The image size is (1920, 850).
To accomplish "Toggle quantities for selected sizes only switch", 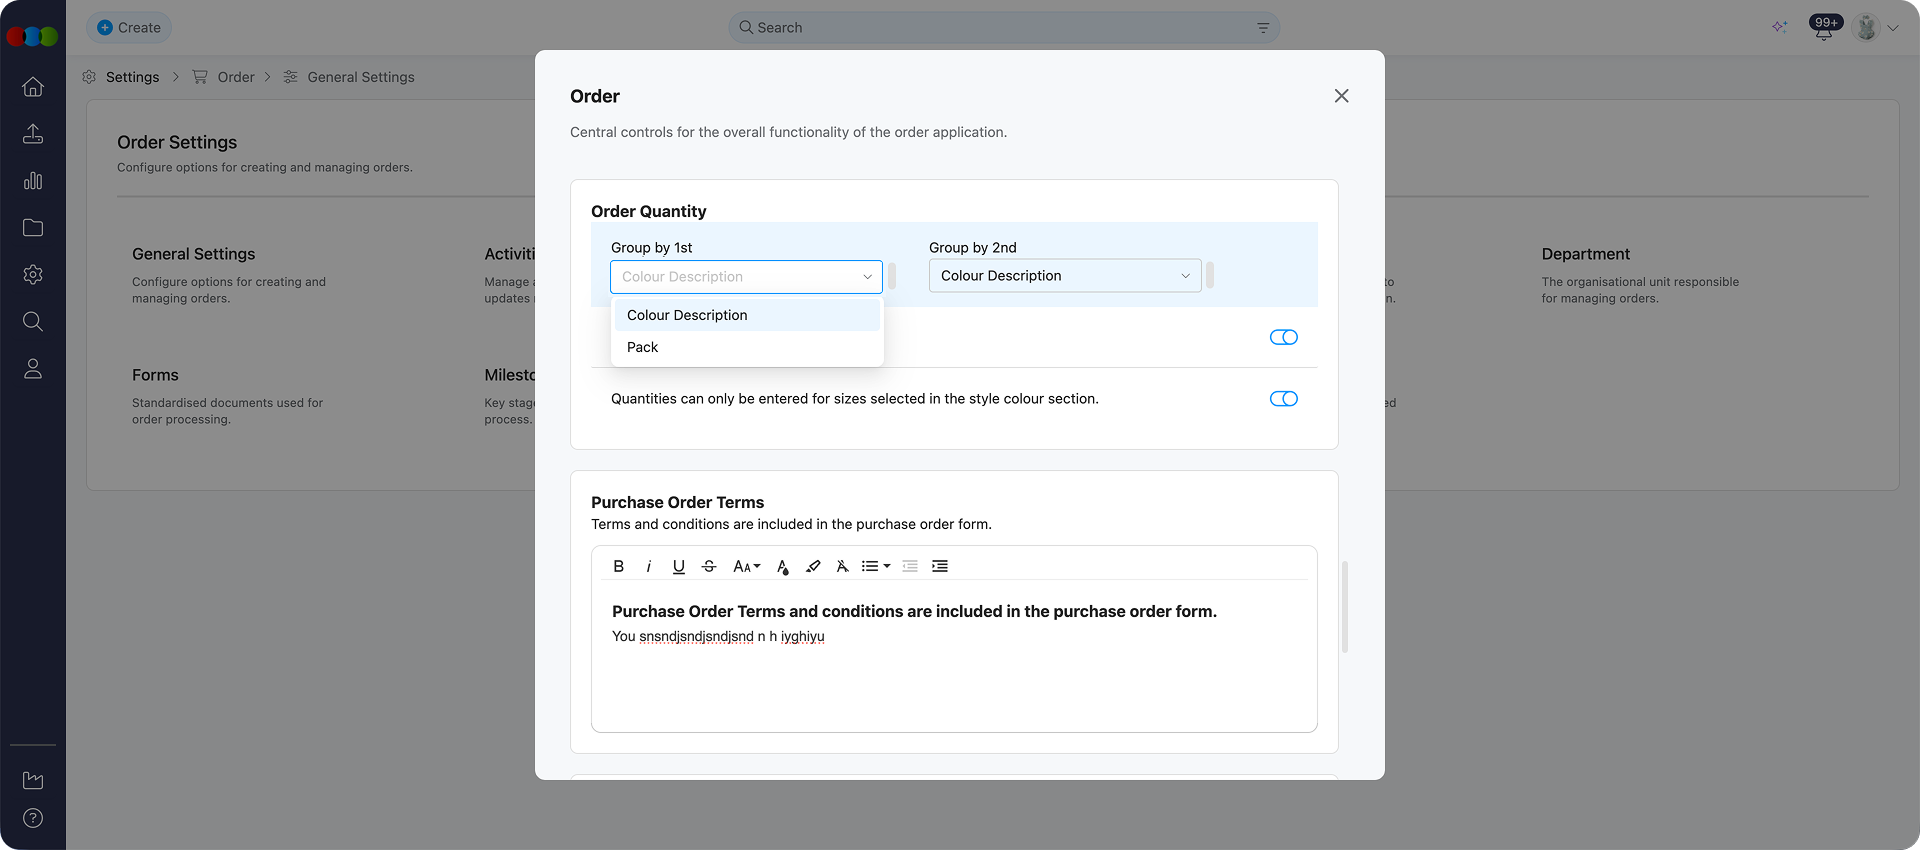I will (x=1283, y=399).
